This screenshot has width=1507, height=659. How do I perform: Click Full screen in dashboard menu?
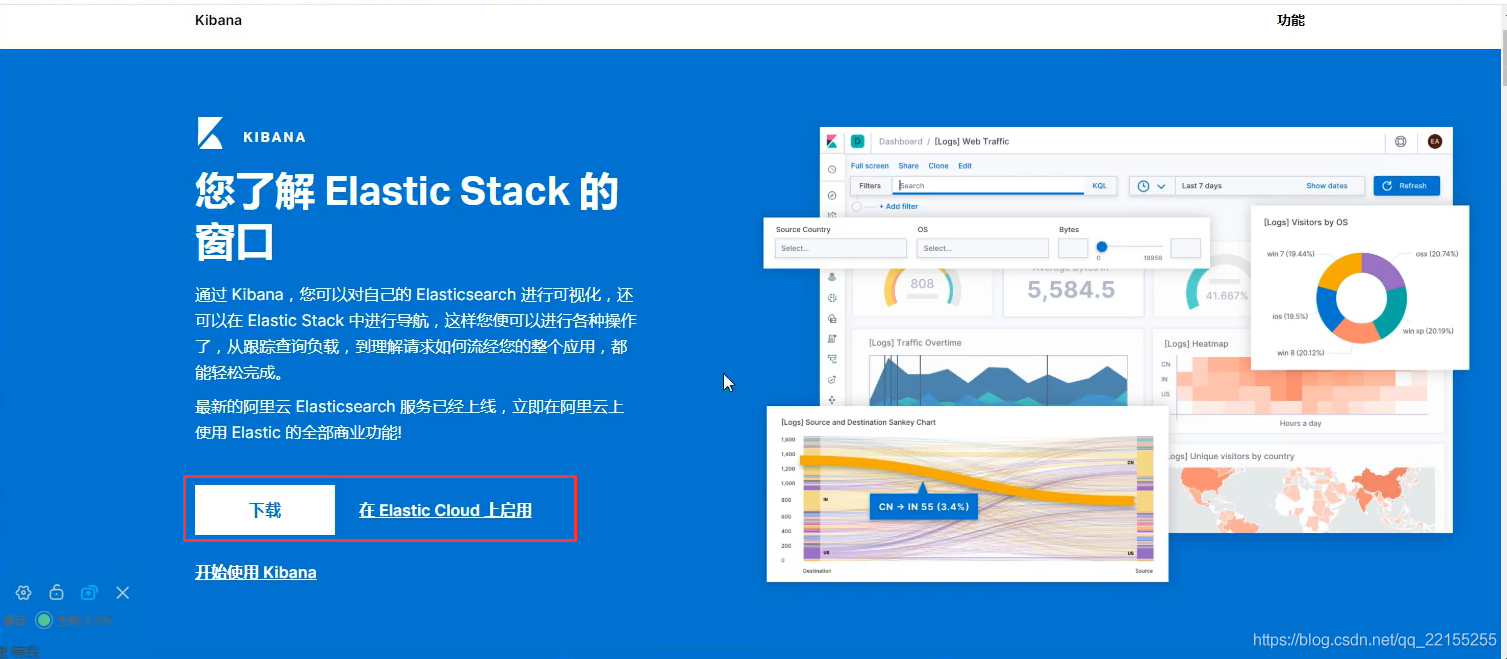870,166
